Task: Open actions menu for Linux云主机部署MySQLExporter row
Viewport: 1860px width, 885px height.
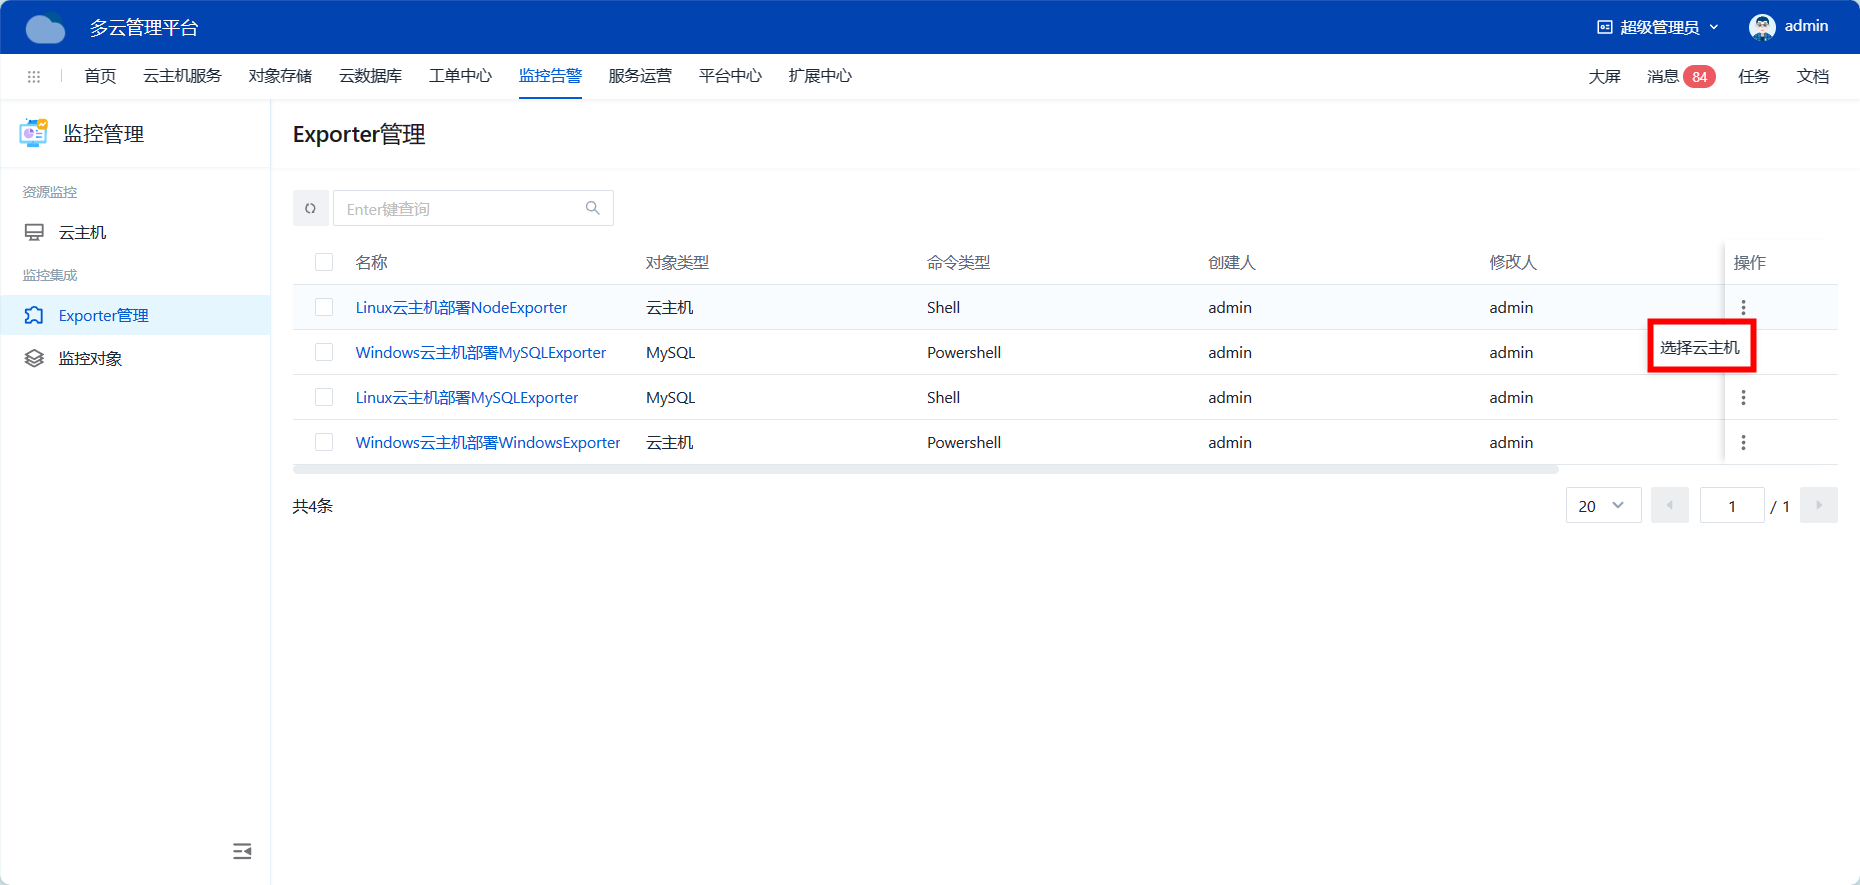Action: (1743, 397)
